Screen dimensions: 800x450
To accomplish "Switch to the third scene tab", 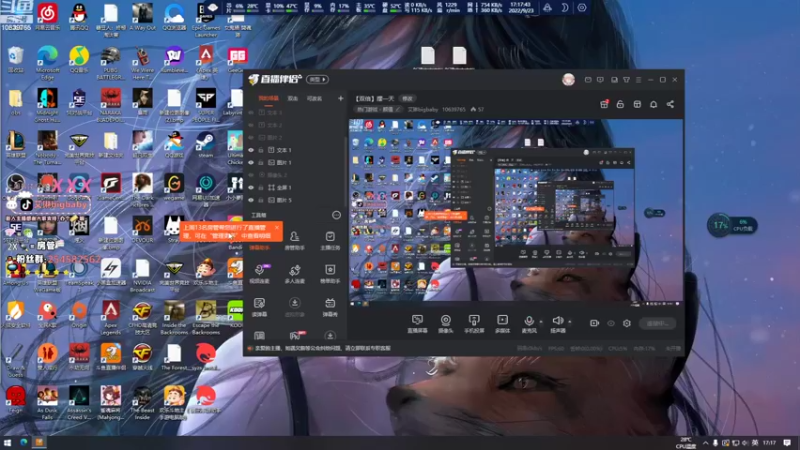I will coord(314,98).
